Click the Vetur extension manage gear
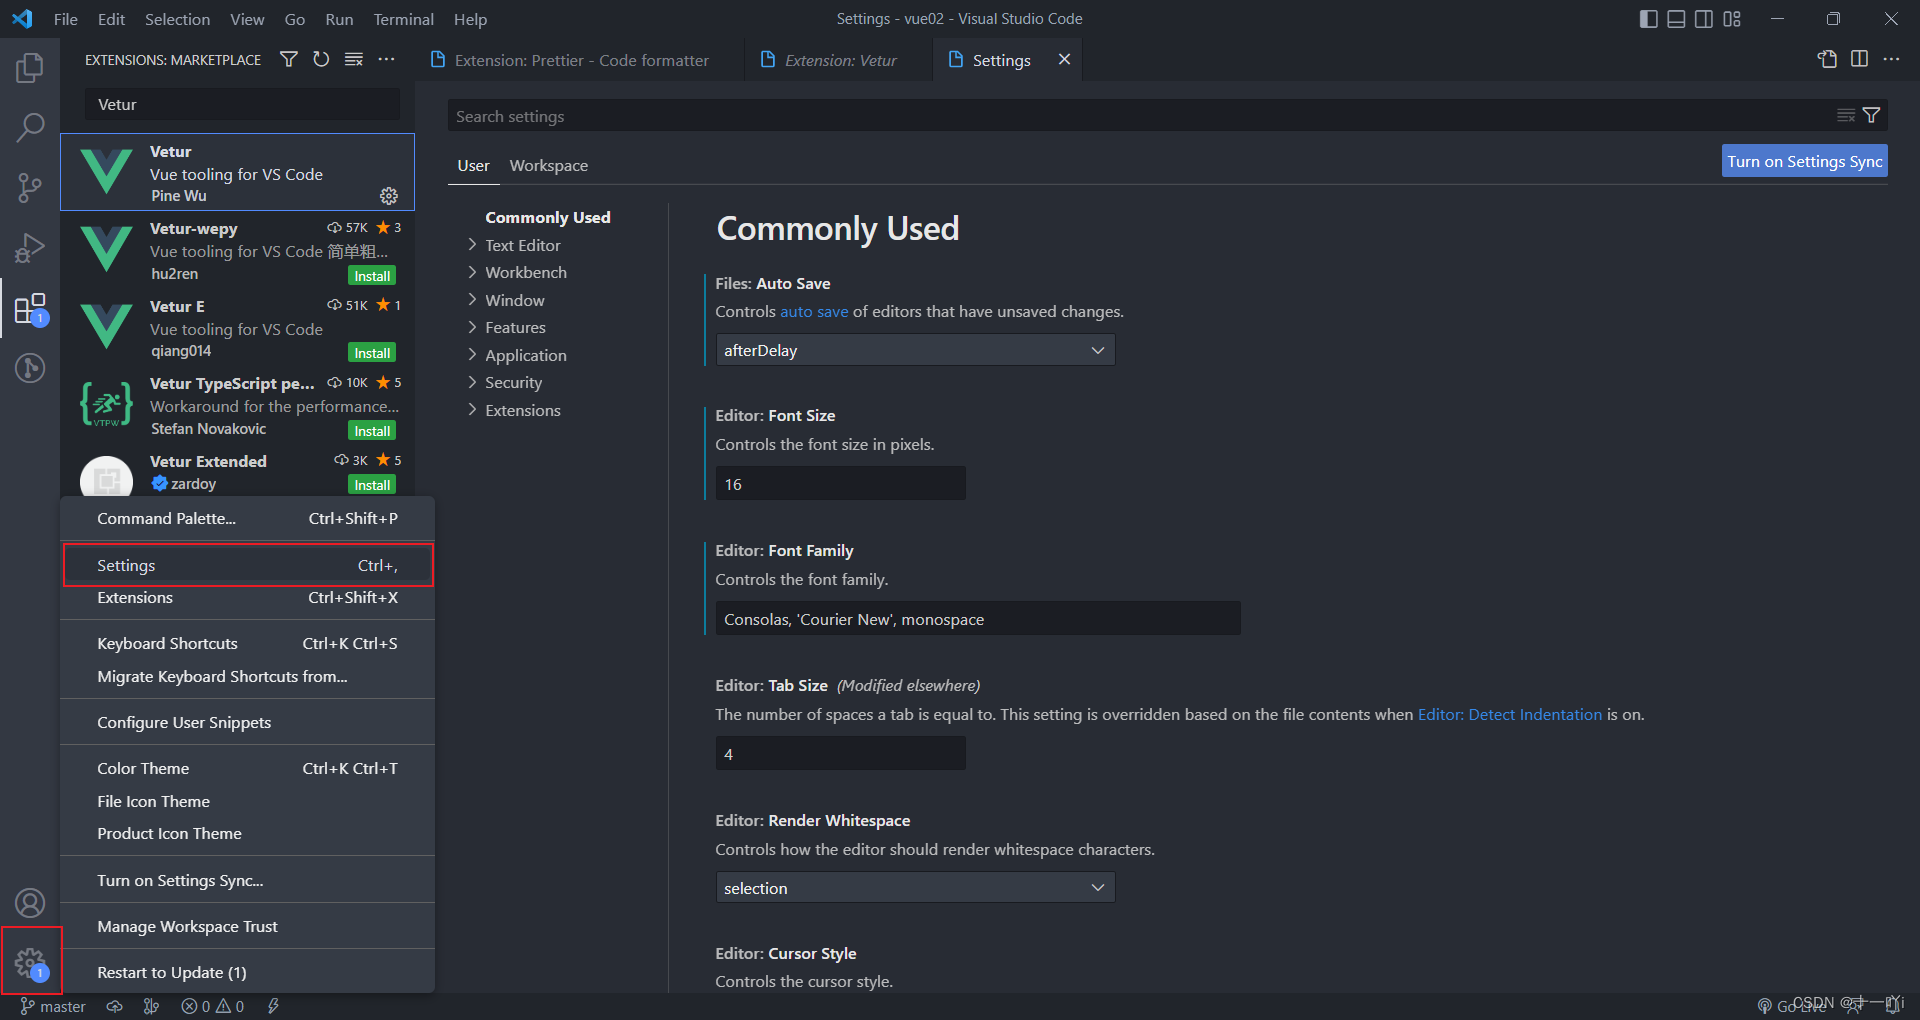The height and width of the screenshot is (1020, 1920). coord(389,196)
